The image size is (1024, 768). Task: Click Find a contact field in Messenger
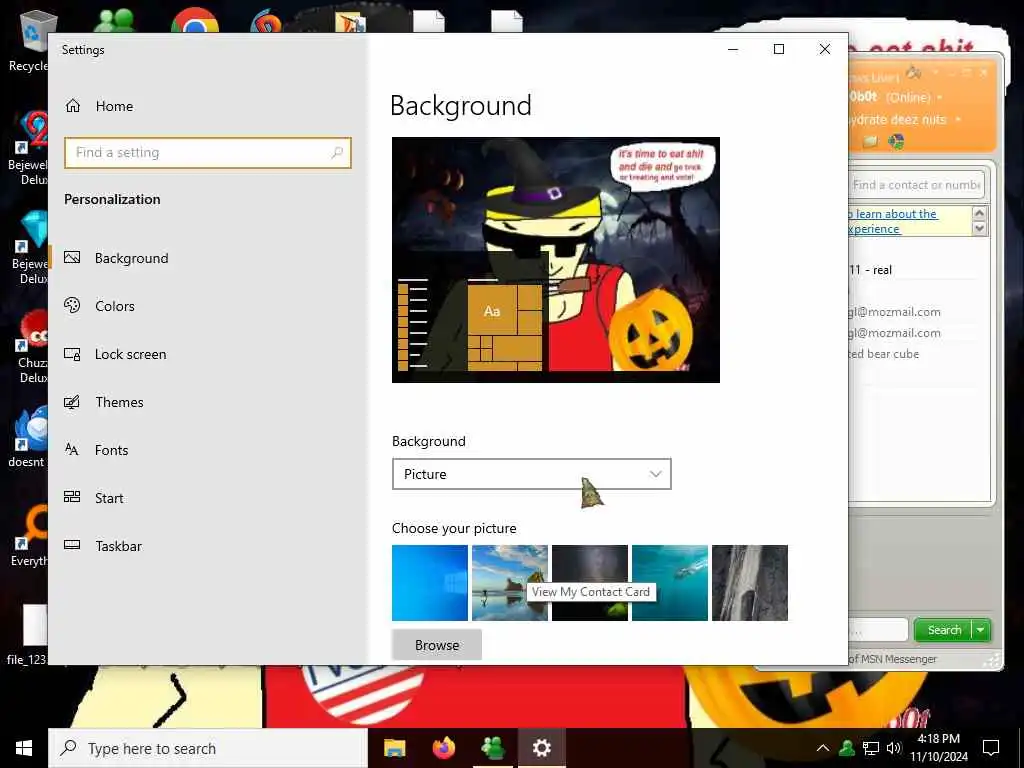tap(916, 185)
